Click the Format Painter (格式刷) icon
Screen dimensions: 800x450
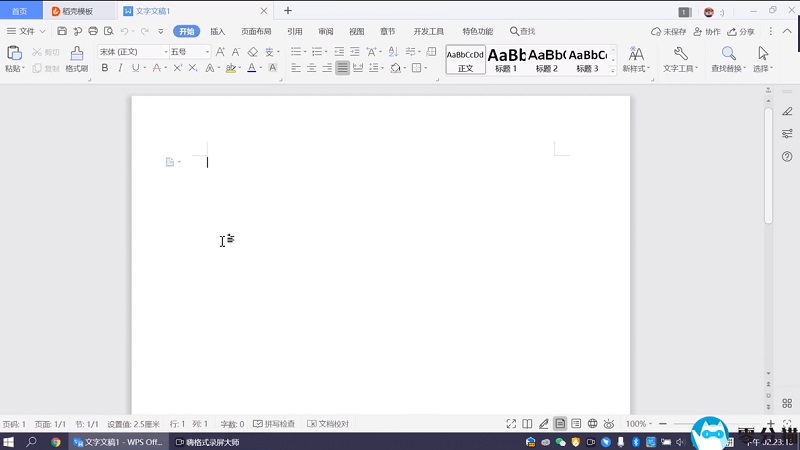(x=77, y=58)
